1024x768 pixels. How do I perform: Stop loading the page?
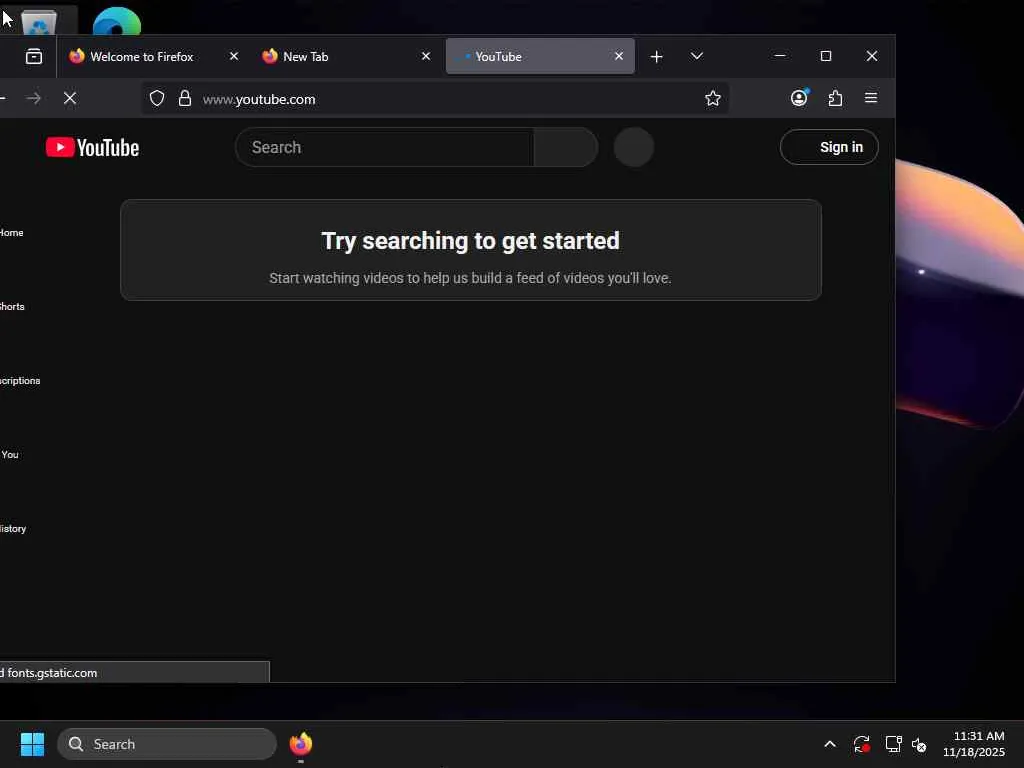pyautogui.click(x=70, y=99)
